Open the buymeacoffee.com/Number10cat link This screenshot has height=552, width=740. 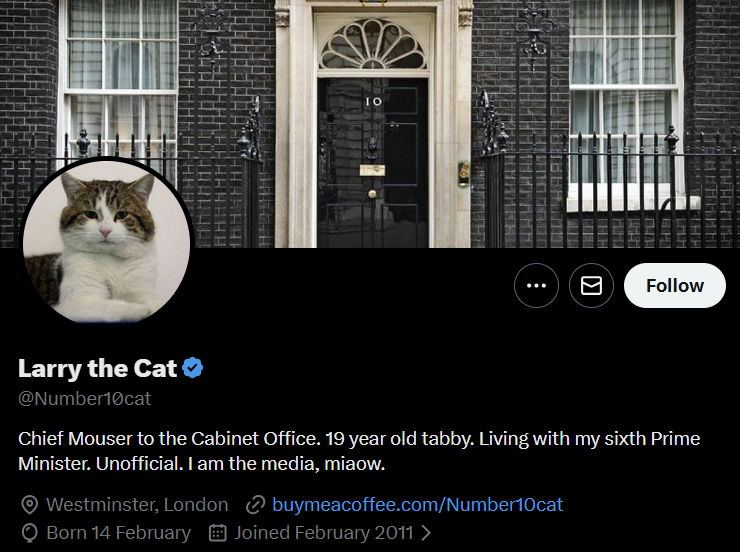pyautogui.click(x=417, y=505)
